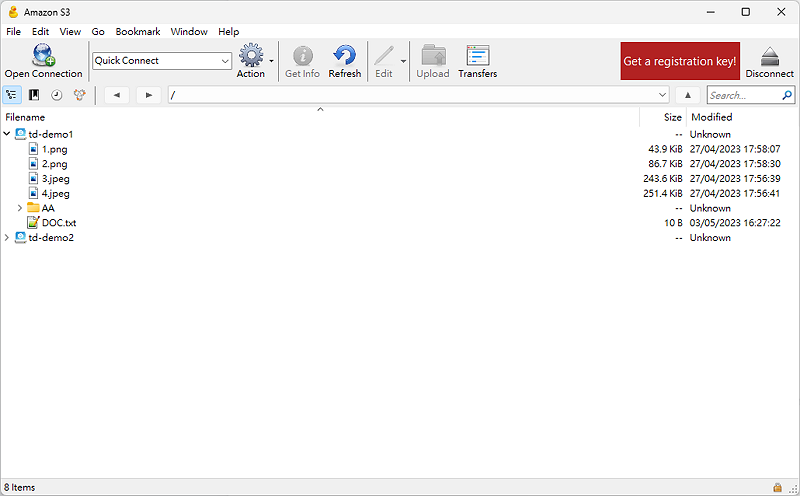Viewport: 800px width, 496px height.
Task: Open the Go menu
Action: pyautogui.click(x=98, y=32)
